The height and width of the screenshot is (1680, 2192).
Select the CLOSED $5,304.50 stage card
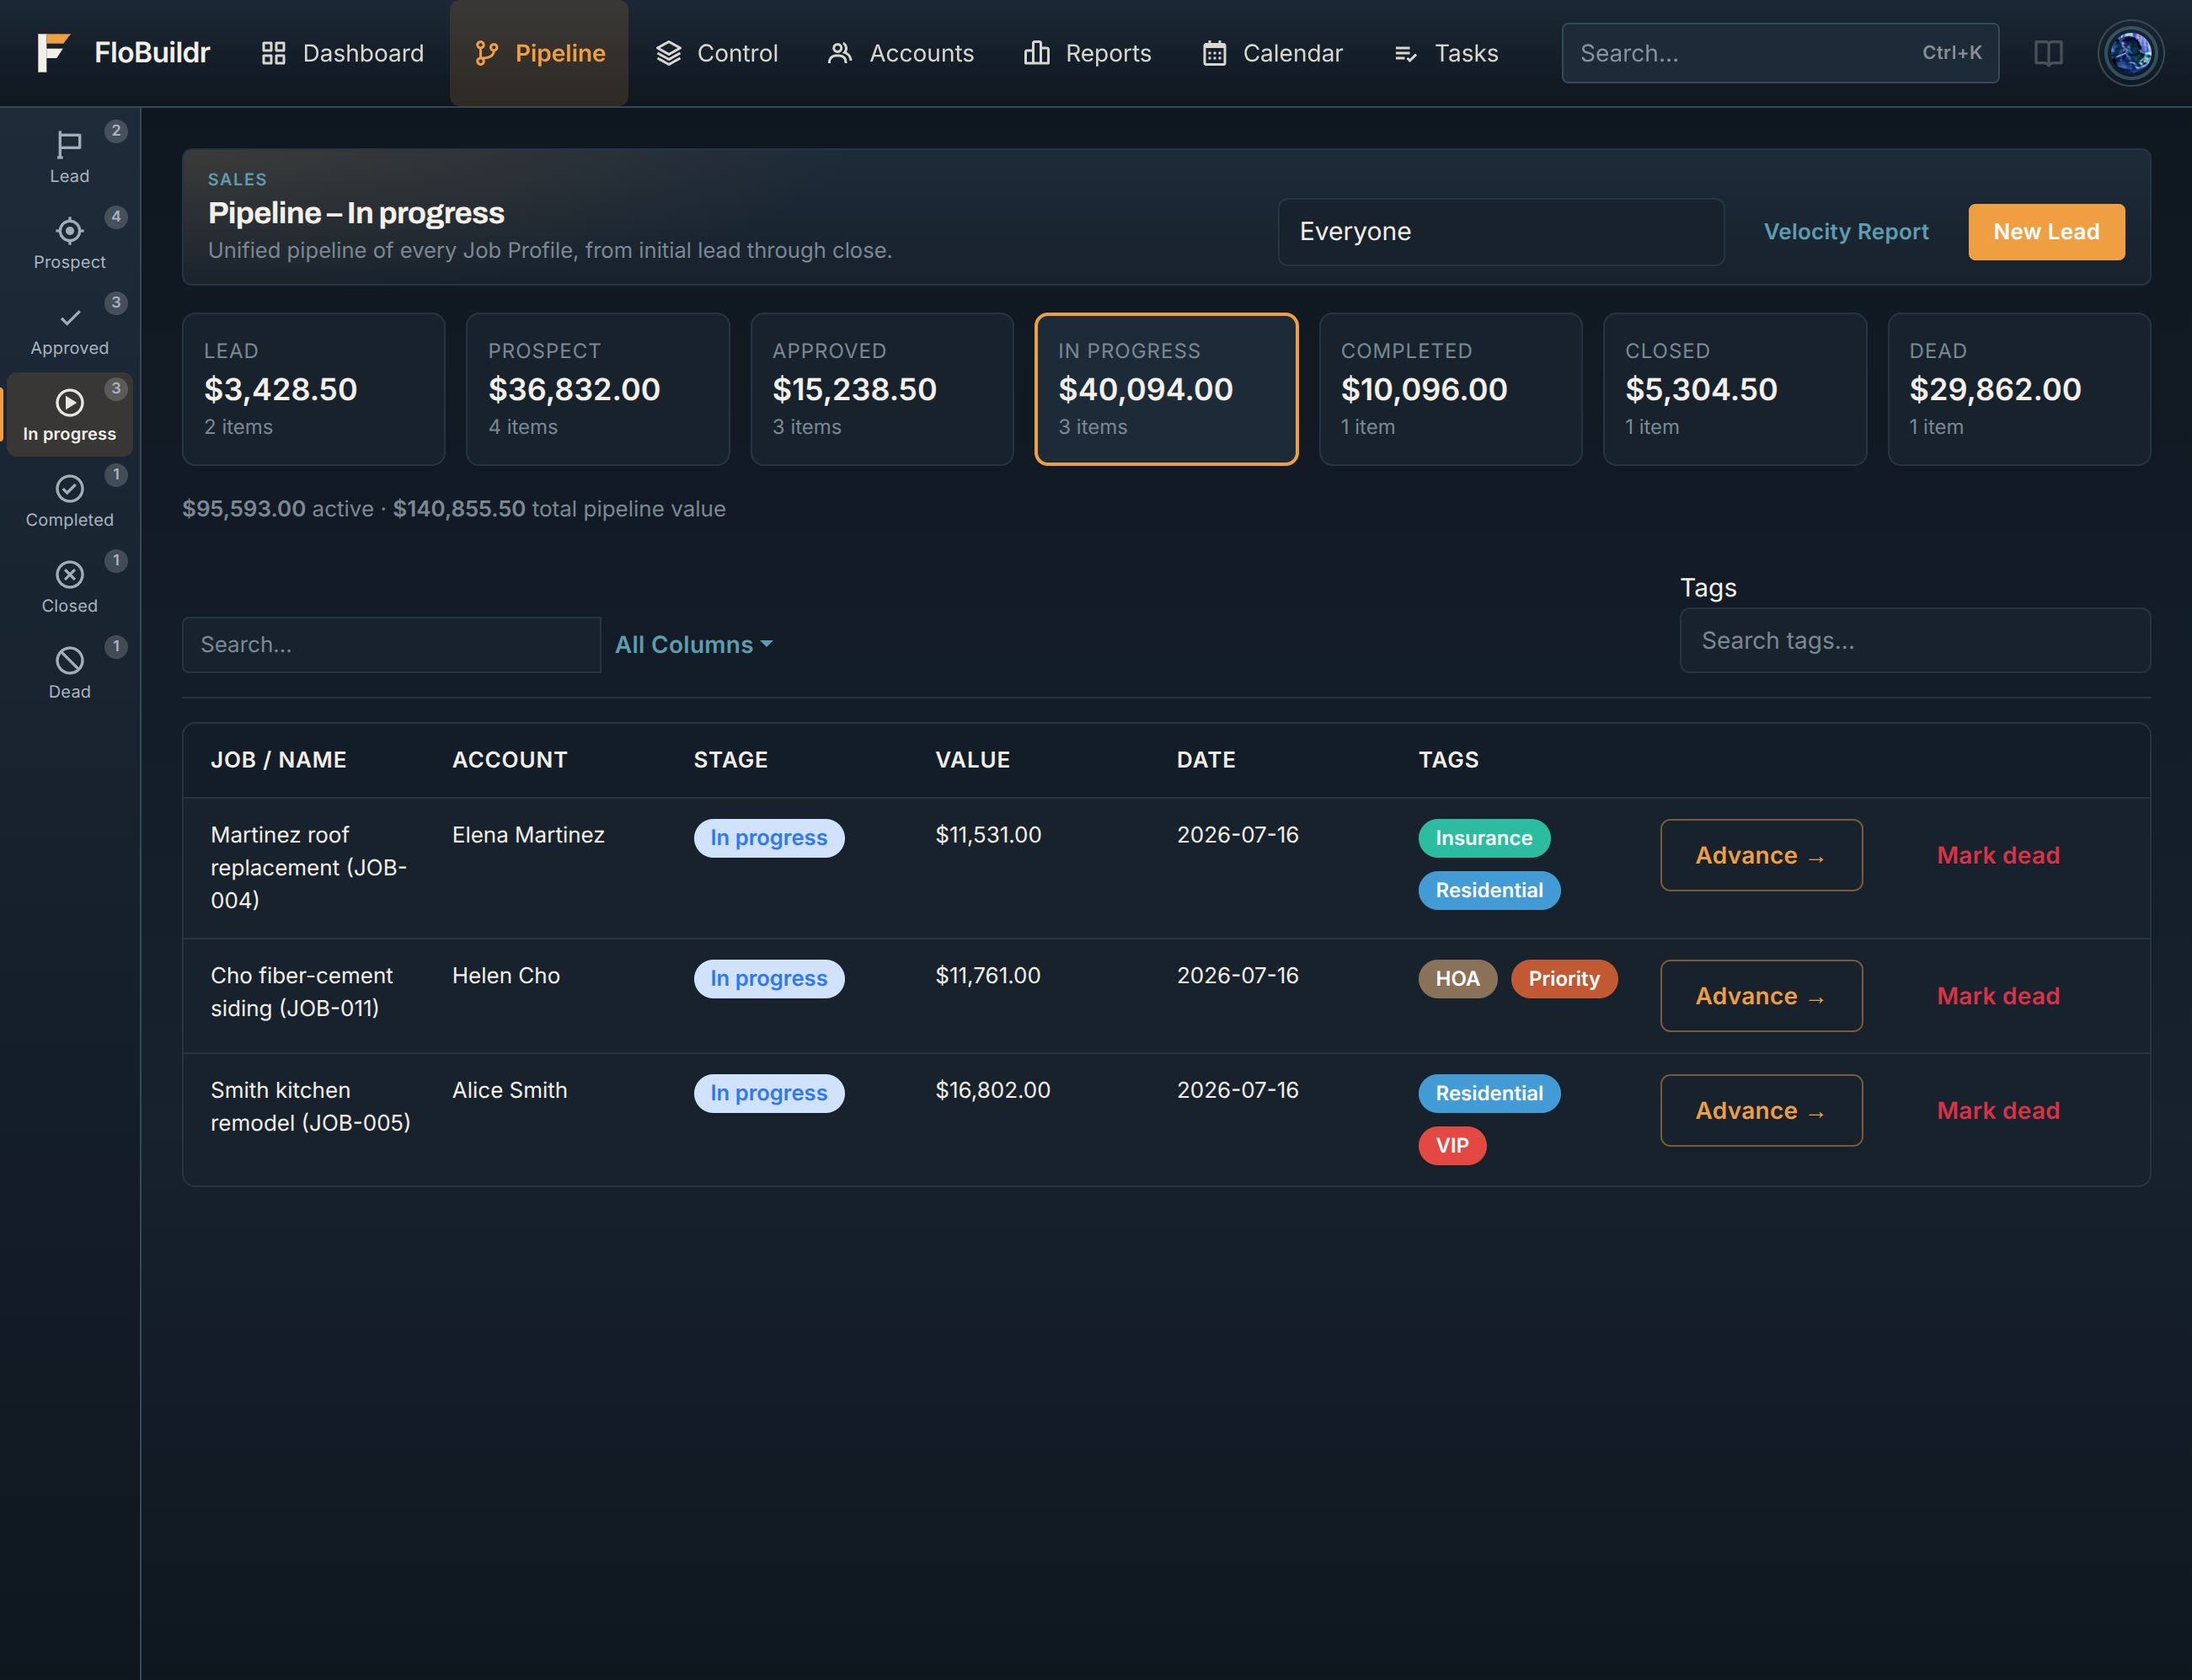pos(1734,389)
